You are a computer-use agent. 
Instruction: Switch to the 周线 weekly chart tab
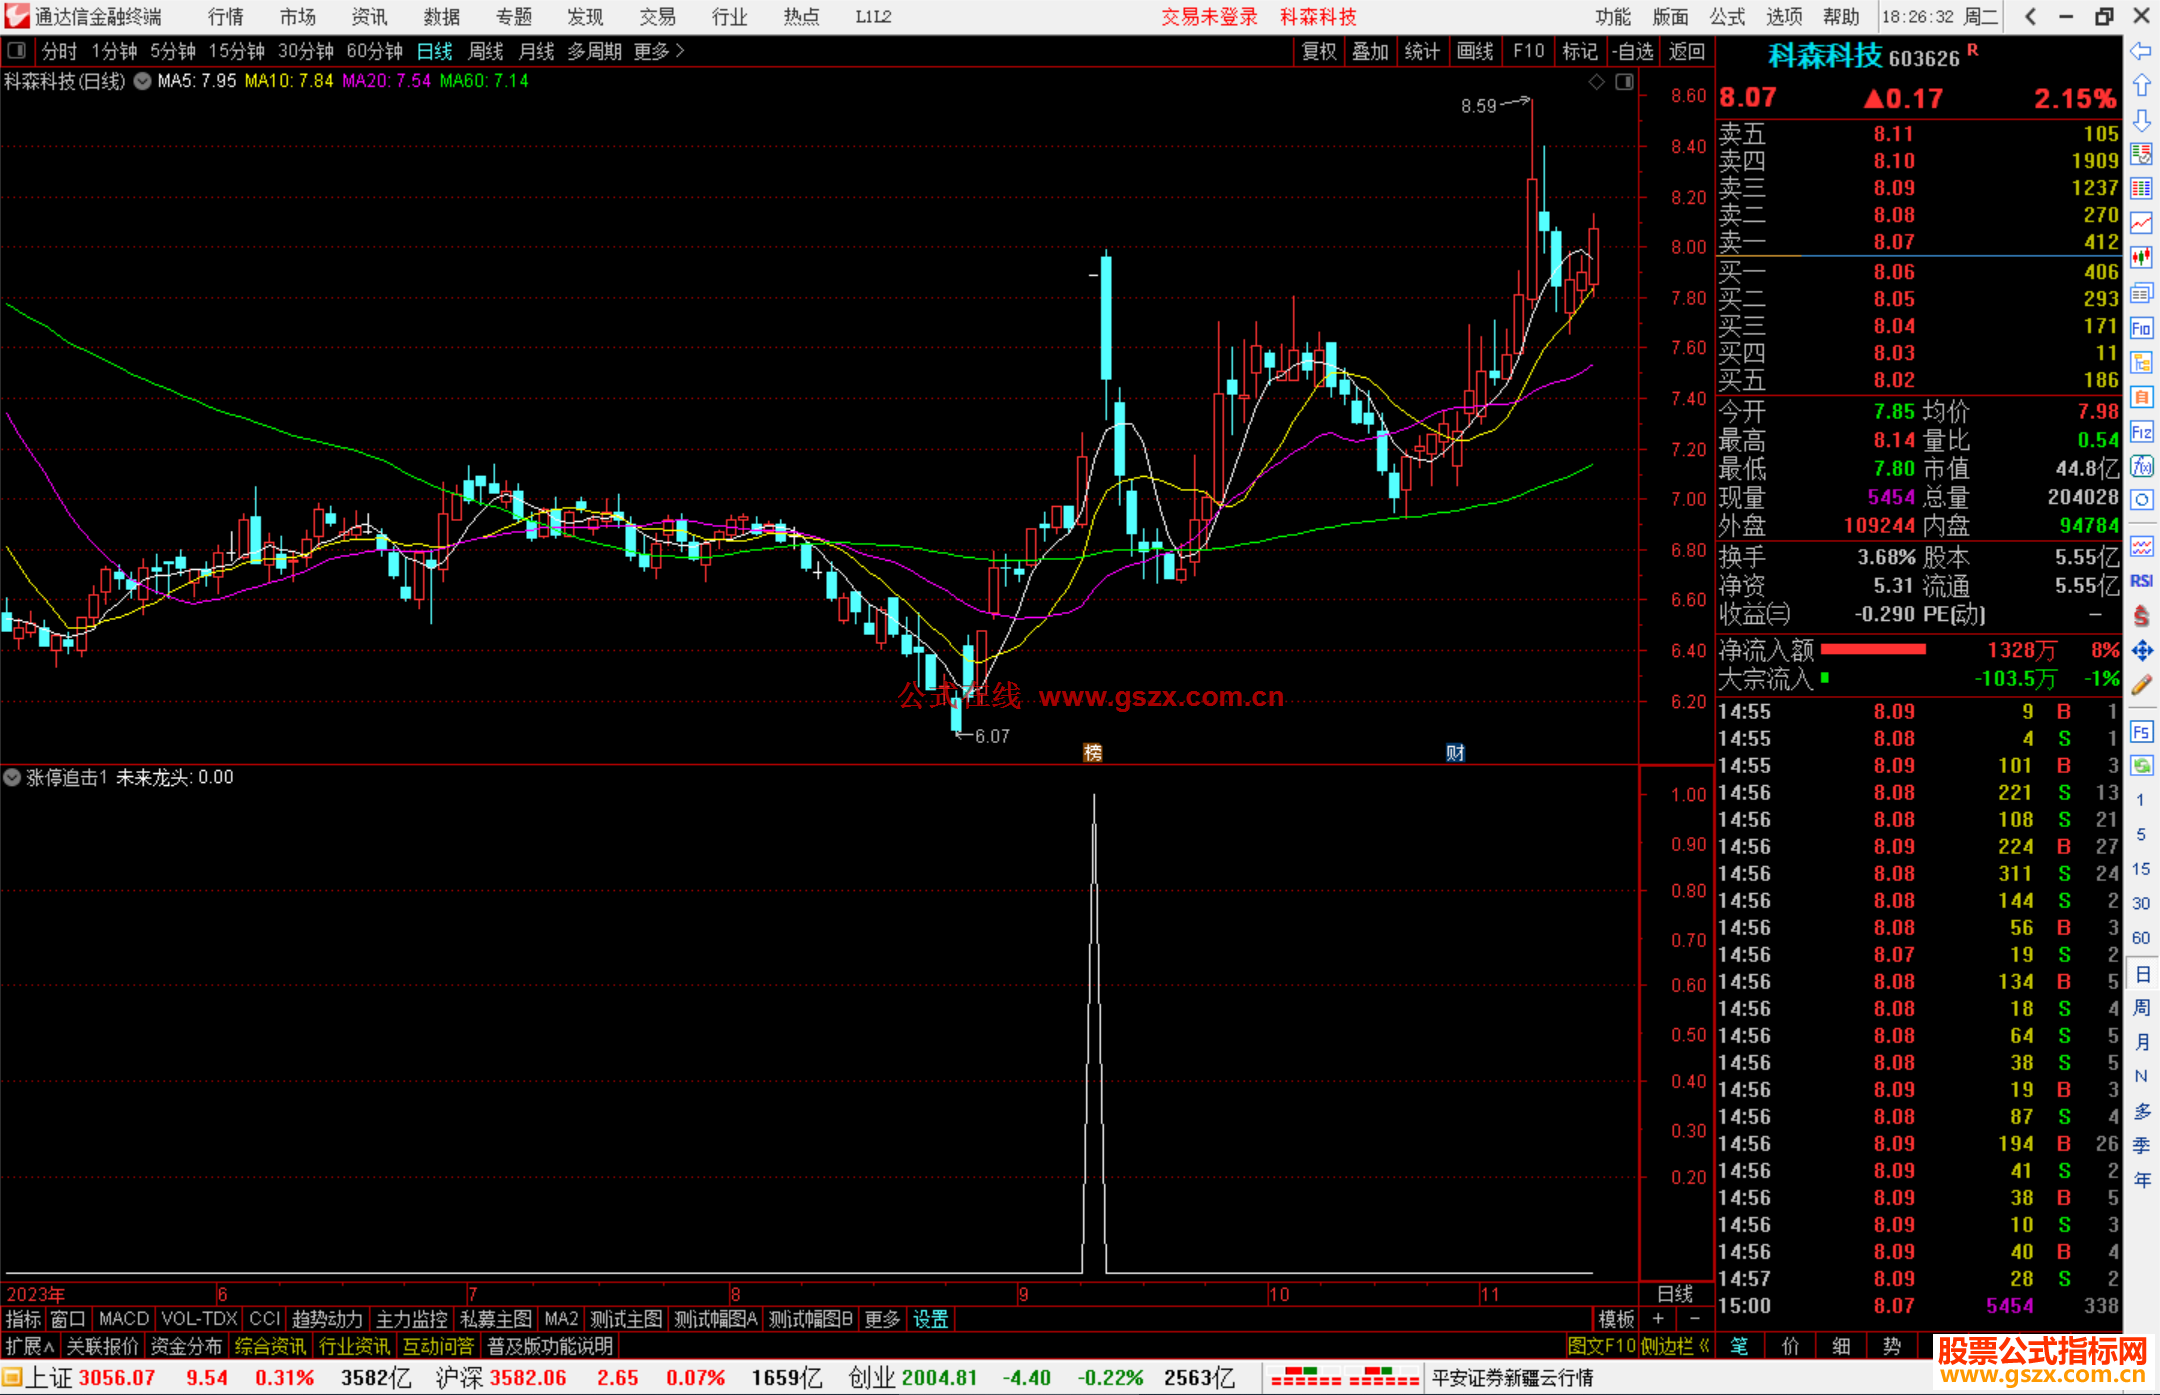486,51
